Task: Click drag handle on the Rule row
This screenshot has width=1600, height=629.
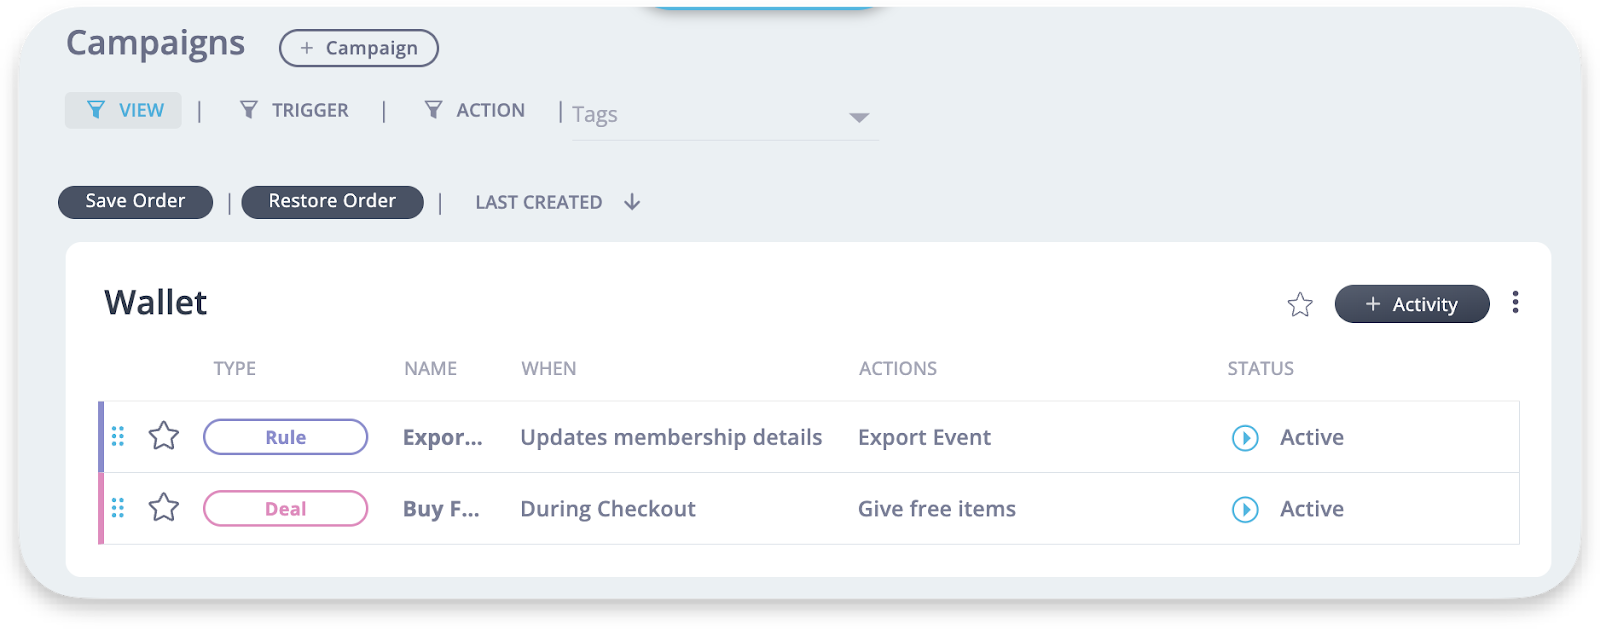Action: [118, 437]
